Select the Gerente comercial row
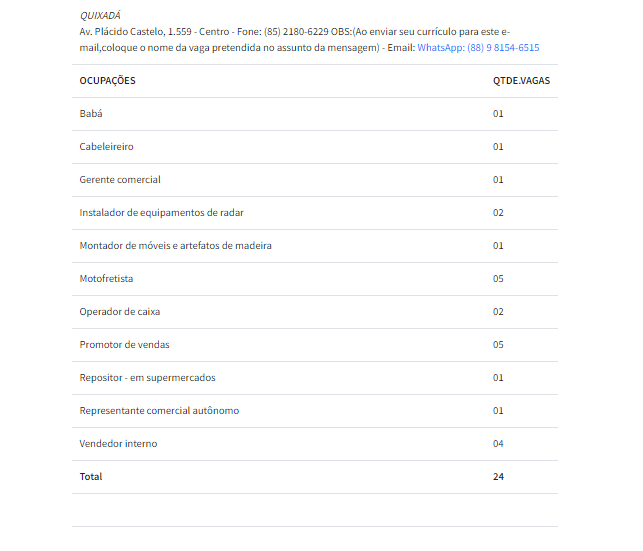This screenshot has height=551, width=643. pos(120,180)
